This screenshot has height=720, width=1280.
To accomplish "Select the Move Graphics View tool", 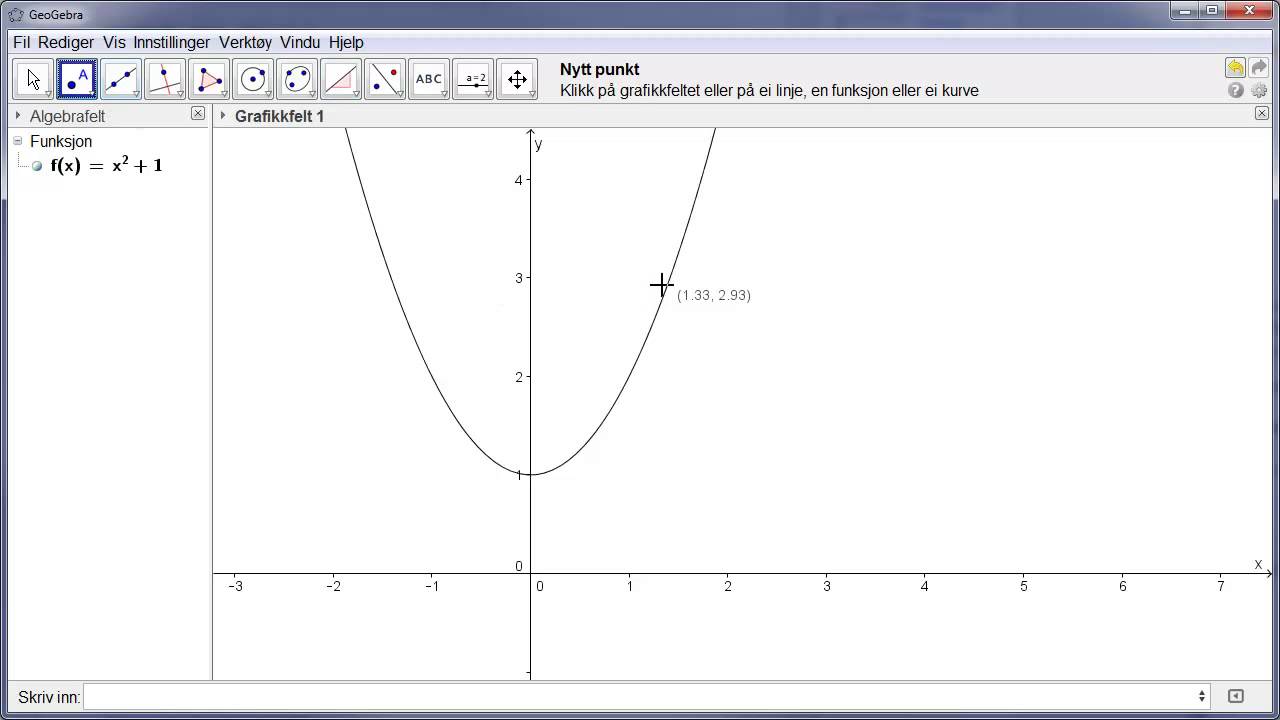I will click(517, 79).
